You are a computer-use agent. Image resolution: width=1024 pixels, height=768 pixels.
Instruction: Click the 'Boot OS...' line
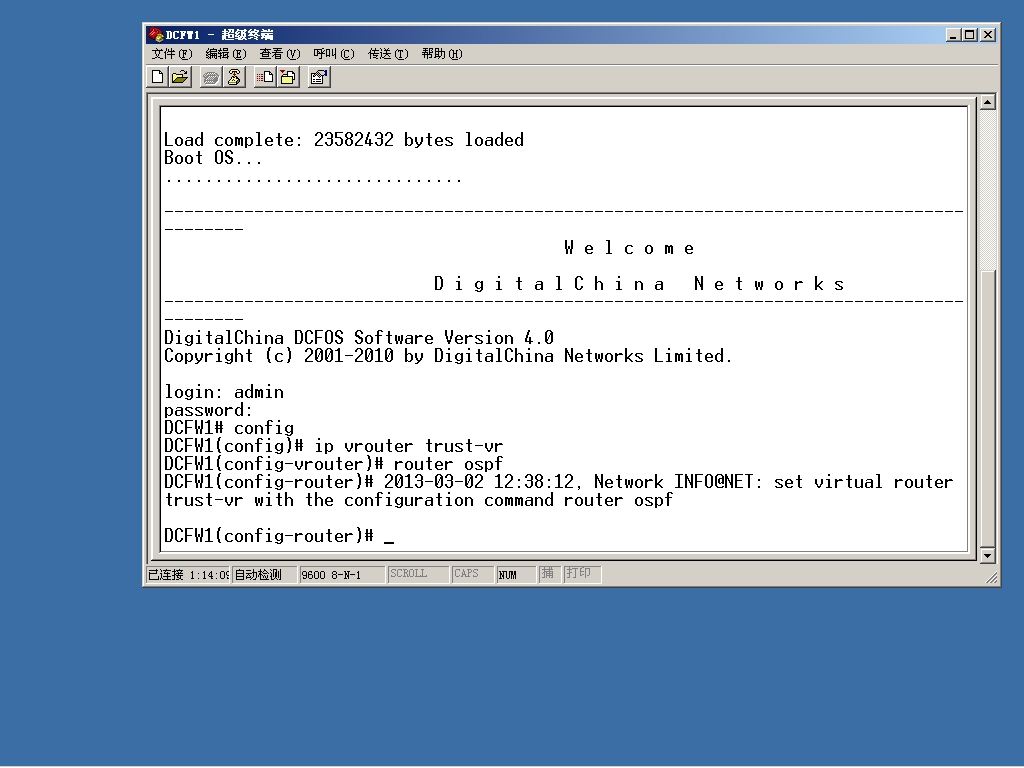213,158
